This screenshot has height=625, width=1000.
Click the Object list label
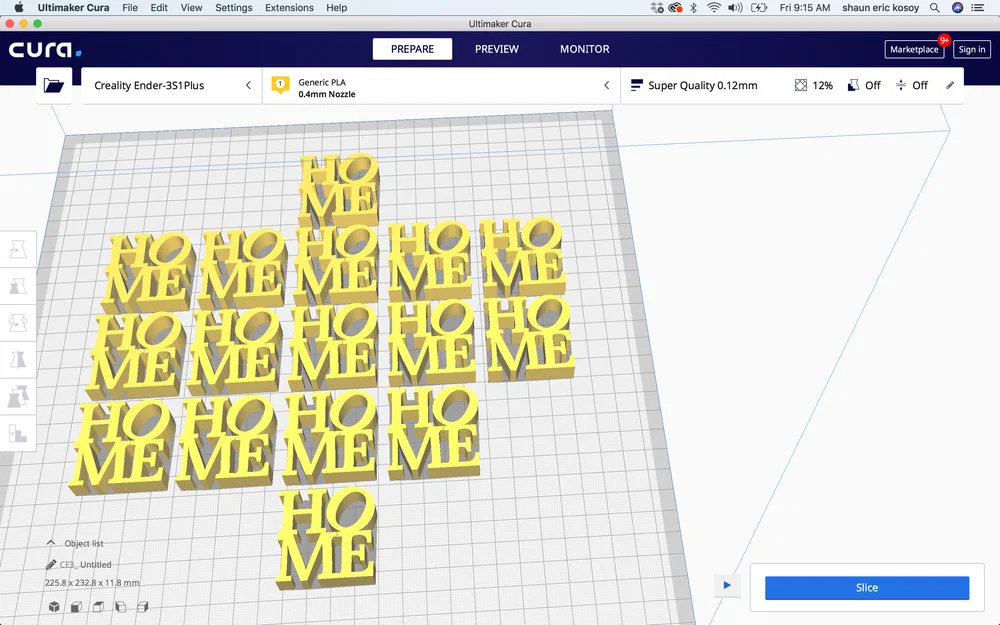84,543
